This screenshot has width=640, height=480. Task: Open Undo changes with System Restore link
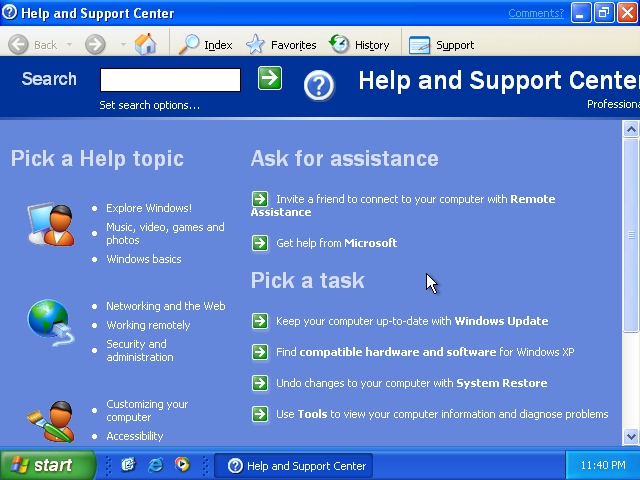[411, 383]
